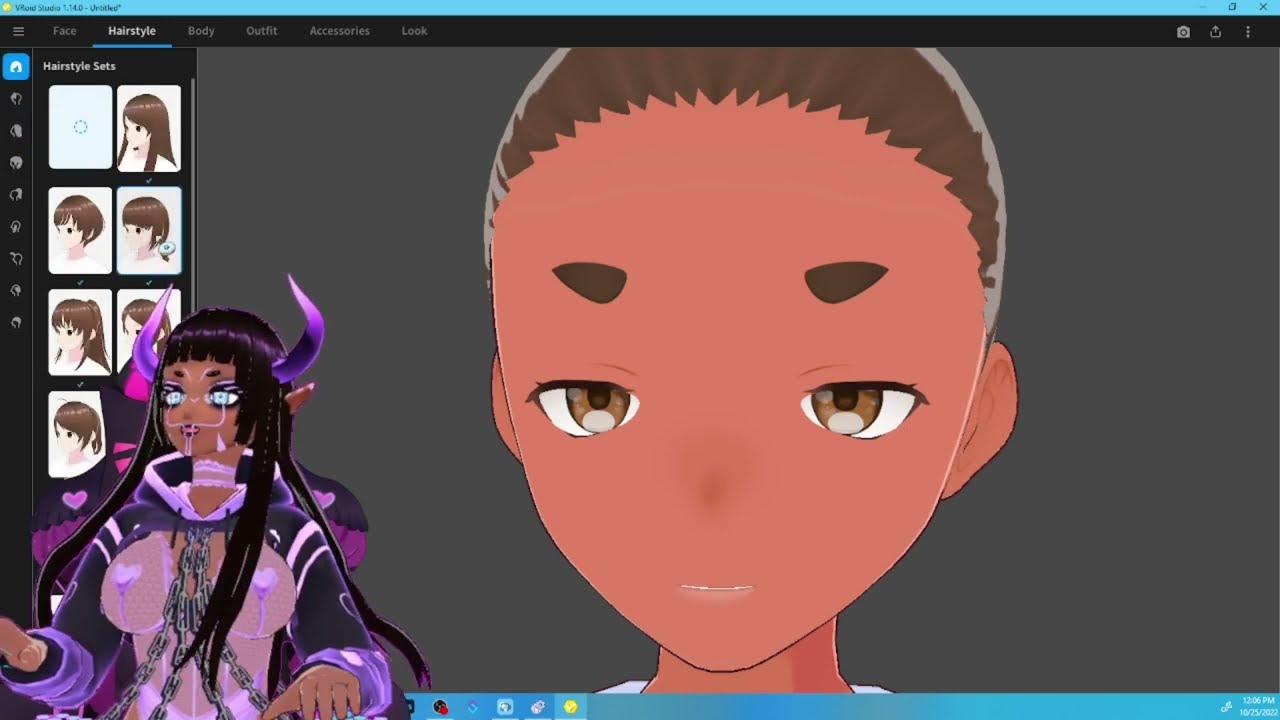Select the Hairstyle Sets sidebar icon
Screen dimensions: 1280x720
point(16,67)
